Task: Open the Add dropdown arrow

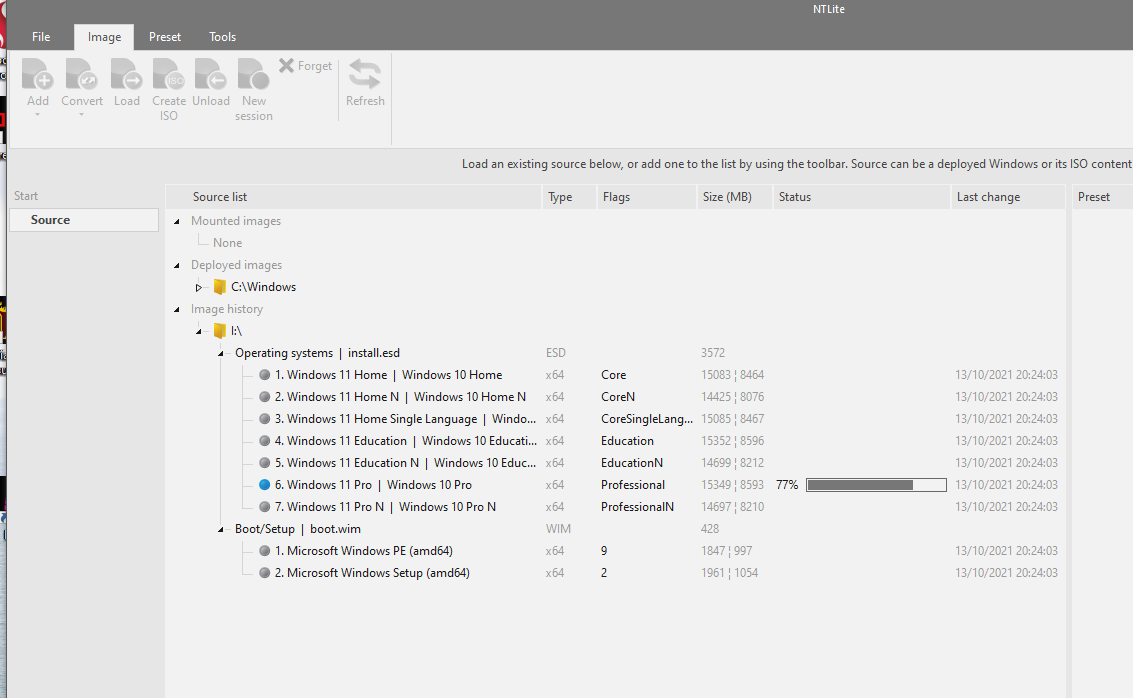Action: tap(38, 115)
